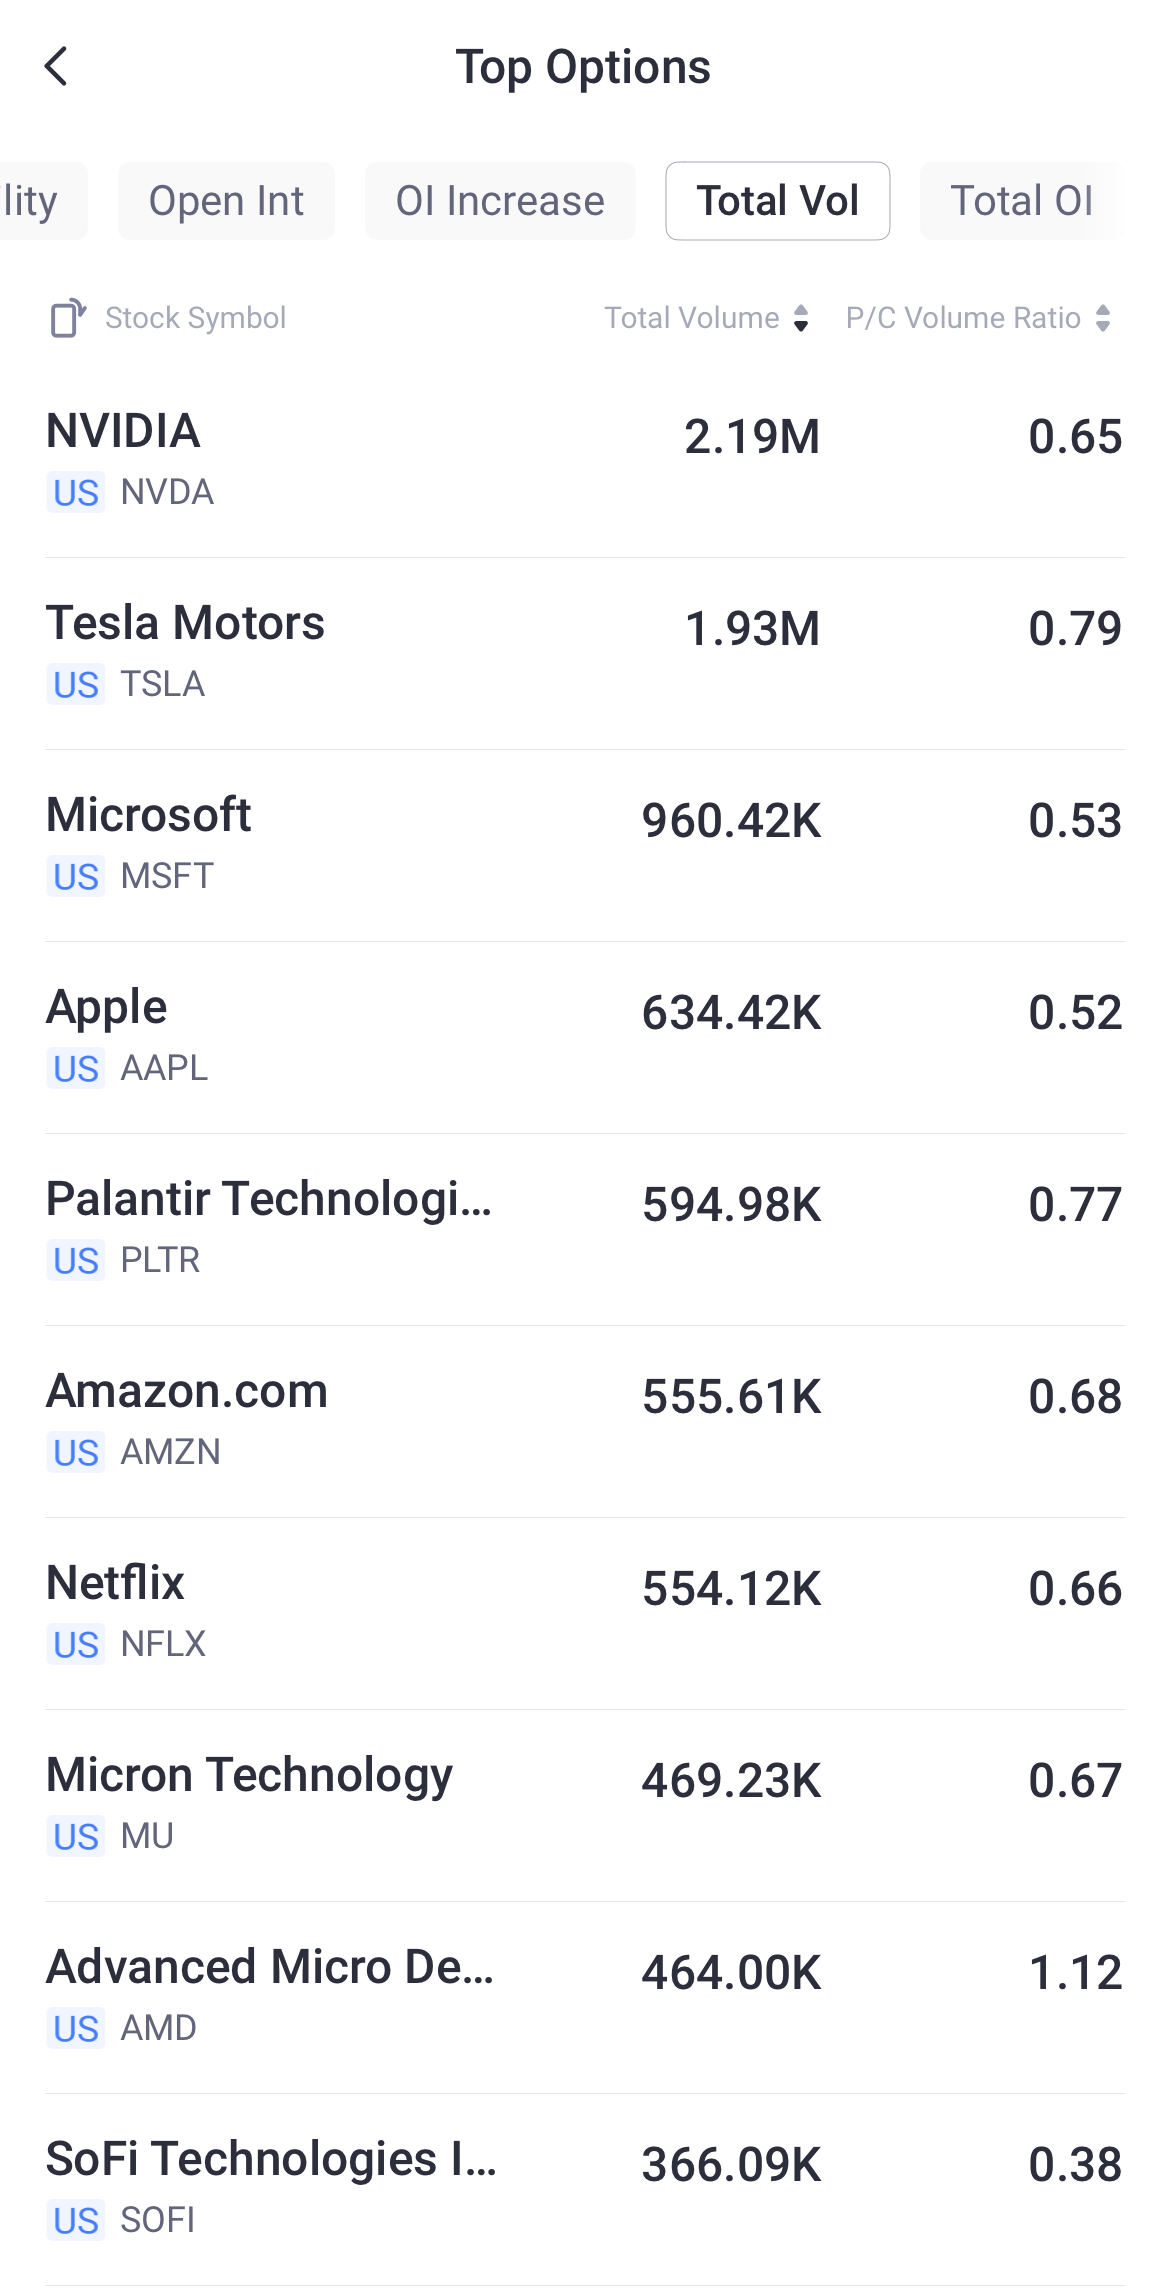1170x2289 pixels.
Task: Switch to the Open Int tab
Action: point(226,201)
